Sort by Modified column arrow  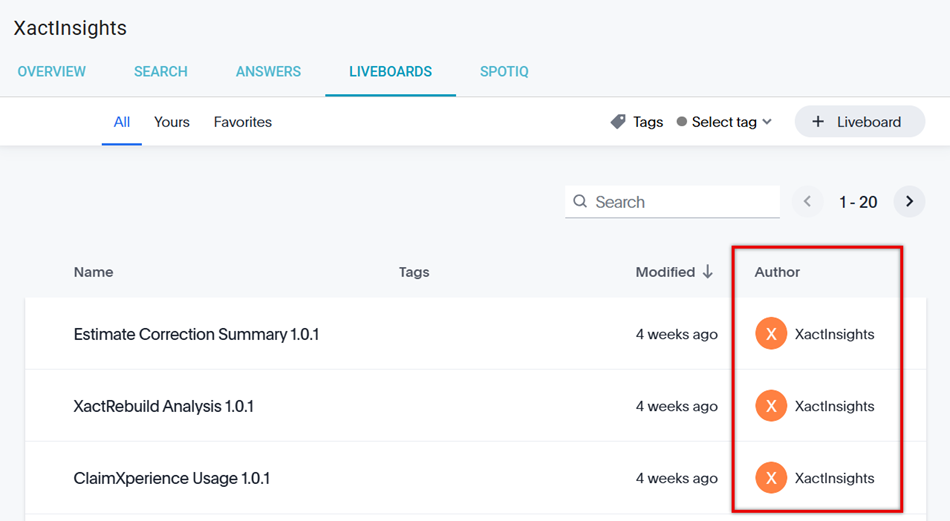click(x=708, y=272)
